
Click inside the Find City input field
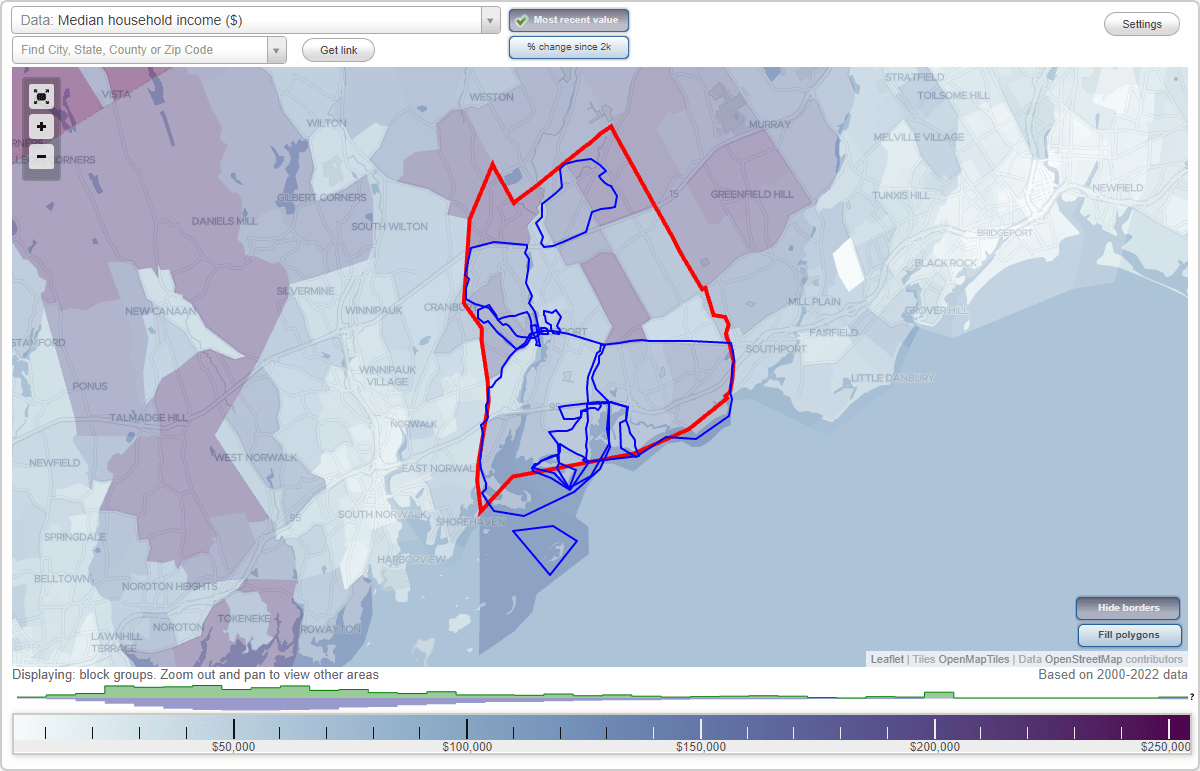click(x=140, y=49)
